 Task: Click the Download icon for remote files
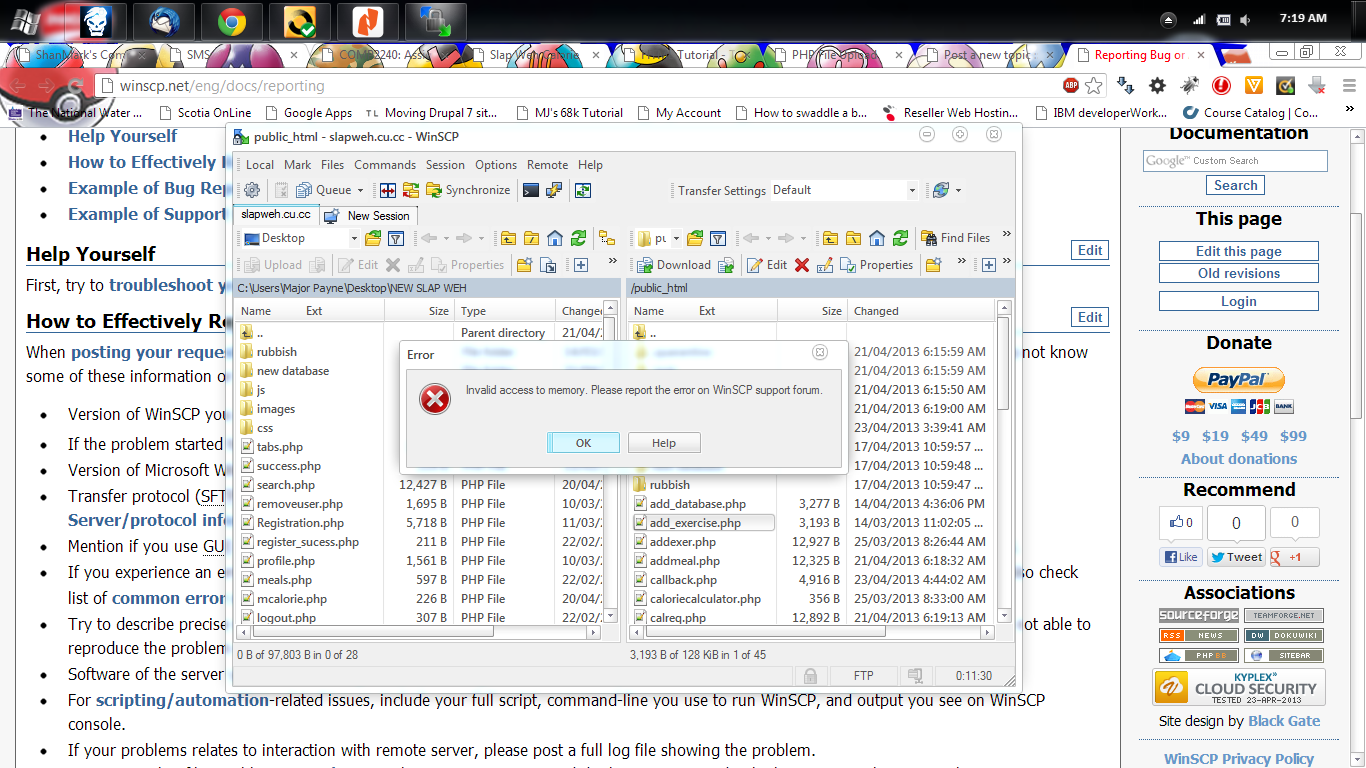(x=647, y=265)
